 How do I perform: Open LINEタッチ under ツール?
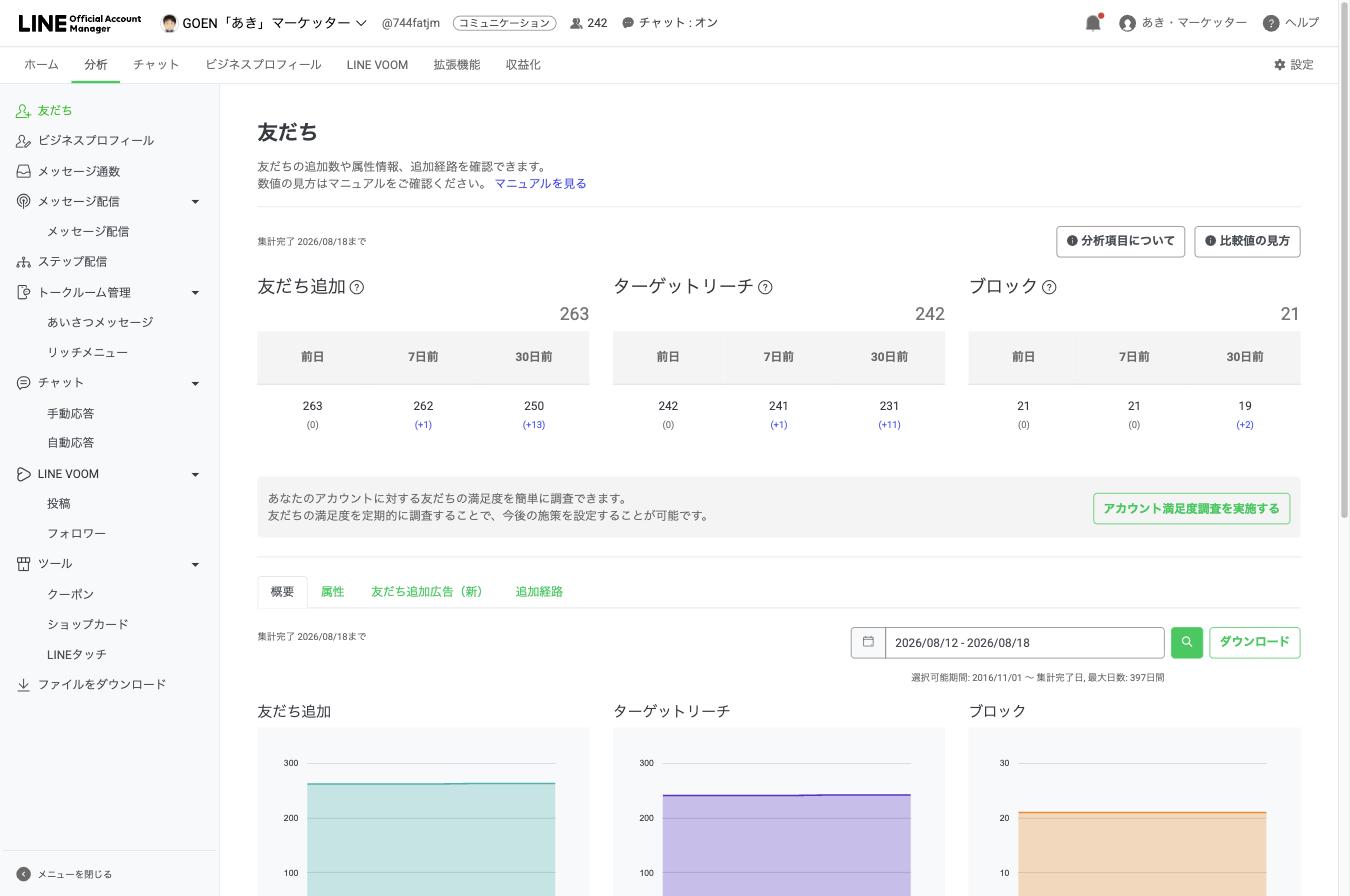[x=77, y=655]
